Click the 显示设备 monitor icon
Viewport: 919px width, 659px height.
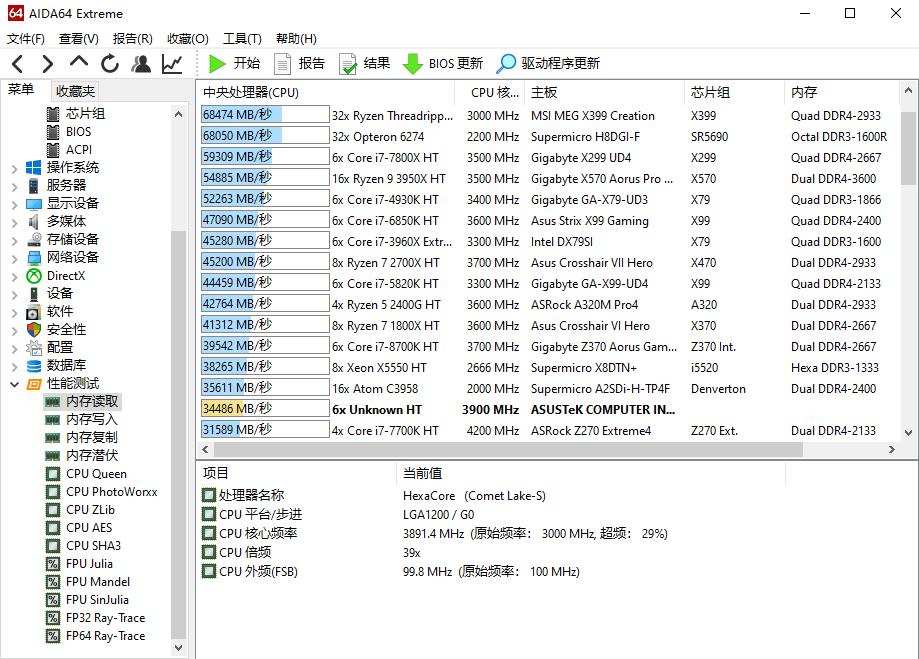click(x=33, y=204)
